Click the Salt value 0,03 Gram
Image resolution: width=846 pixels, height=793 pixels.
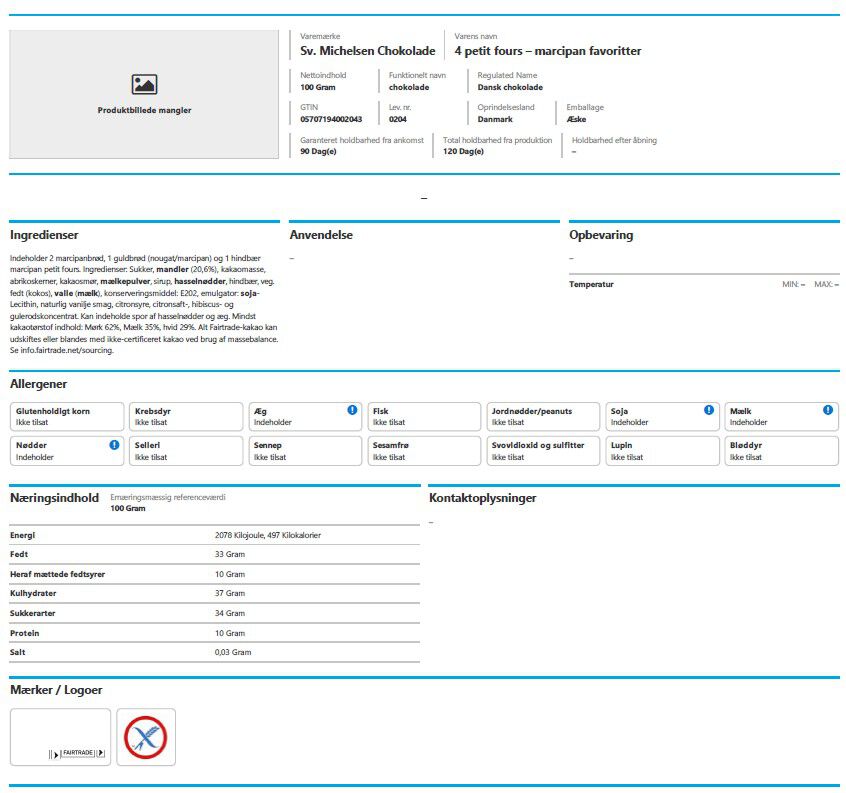pos(233,652)
